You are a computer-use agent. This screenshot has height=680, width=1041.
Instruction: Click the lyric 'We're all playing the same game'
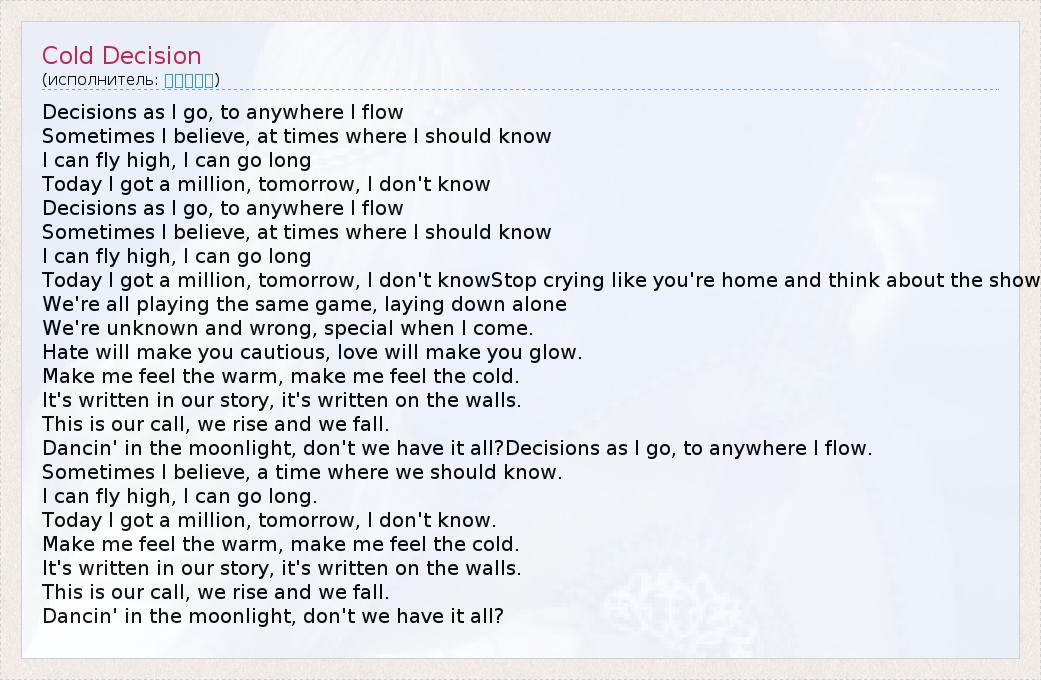[x=304, y=304]
